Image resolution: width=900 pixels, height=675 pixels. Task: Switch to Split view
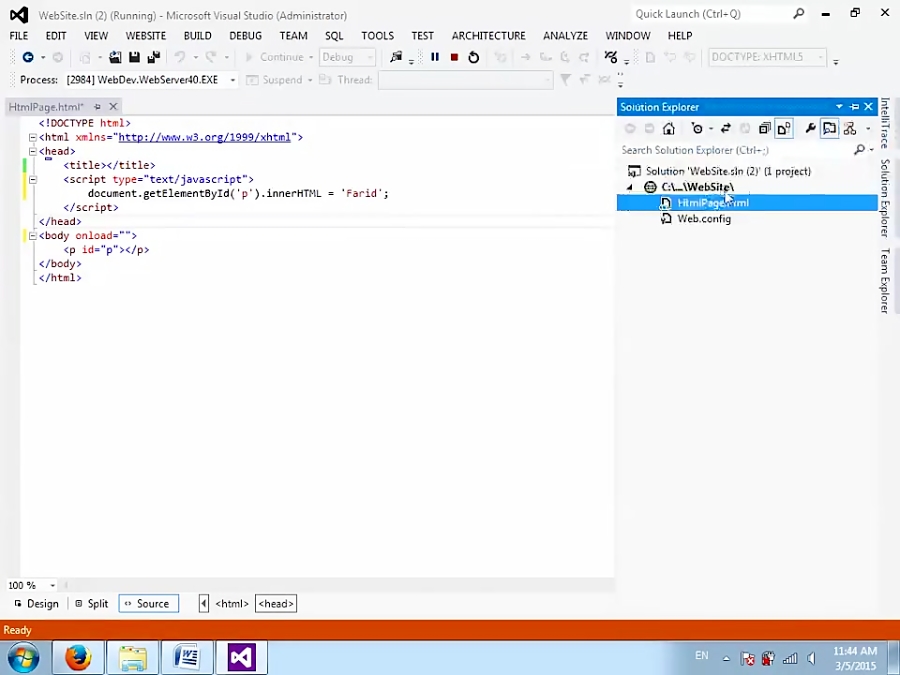[92, 604]
